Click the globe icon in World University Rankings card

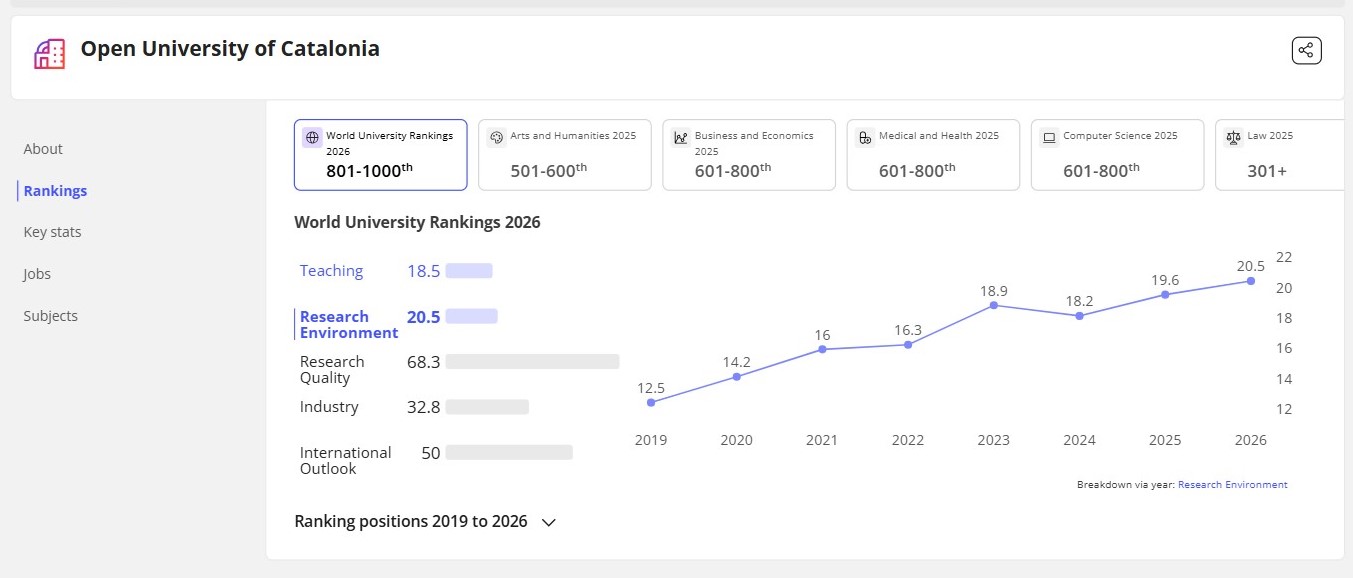click(312, 138)
